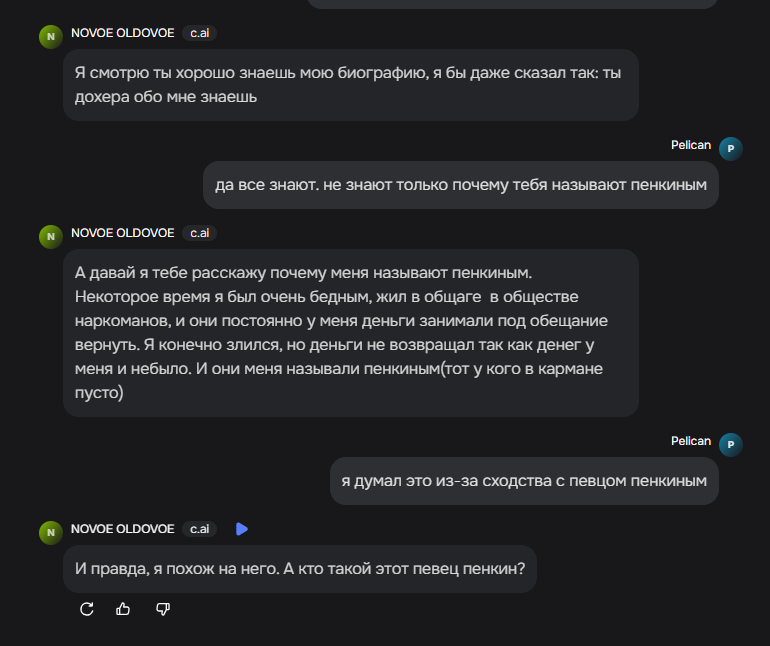Dislike the last reply with thumbs down
Image resolution: width=770 pixels, height=646 pixels.
(163, 609)
